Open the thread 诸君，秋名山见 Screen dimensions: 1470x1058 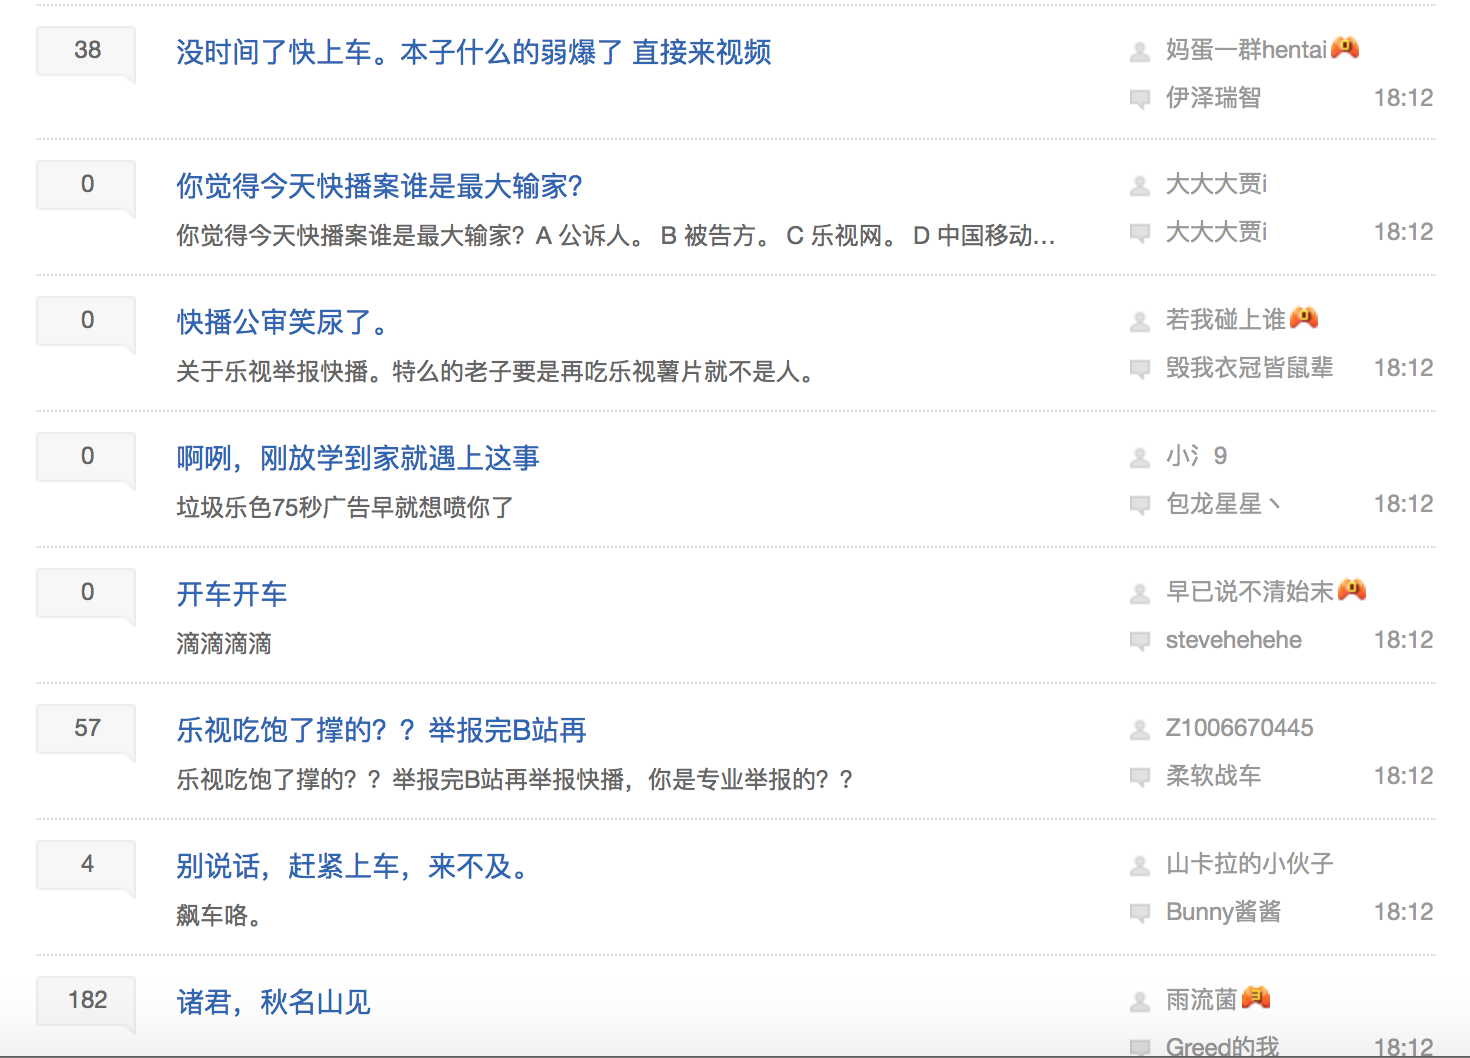(x=273, y=1002)
